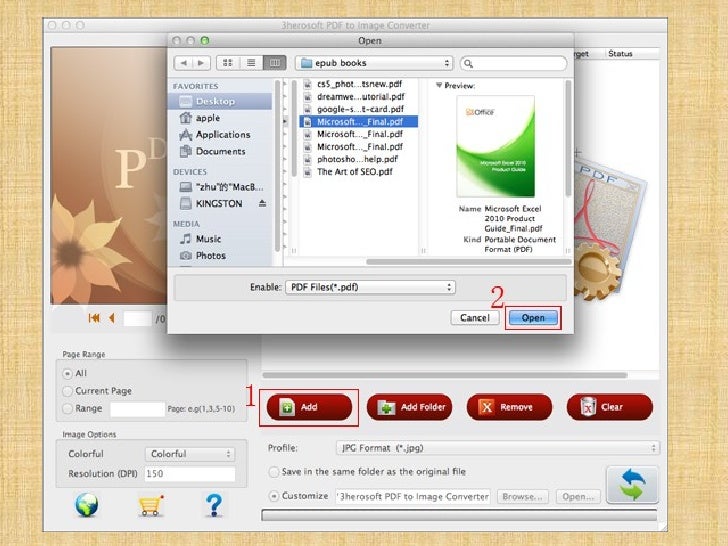The height and width of the screenshot is (546, 728).
Task: Select the All page range option
Action: tap(67, 373)
